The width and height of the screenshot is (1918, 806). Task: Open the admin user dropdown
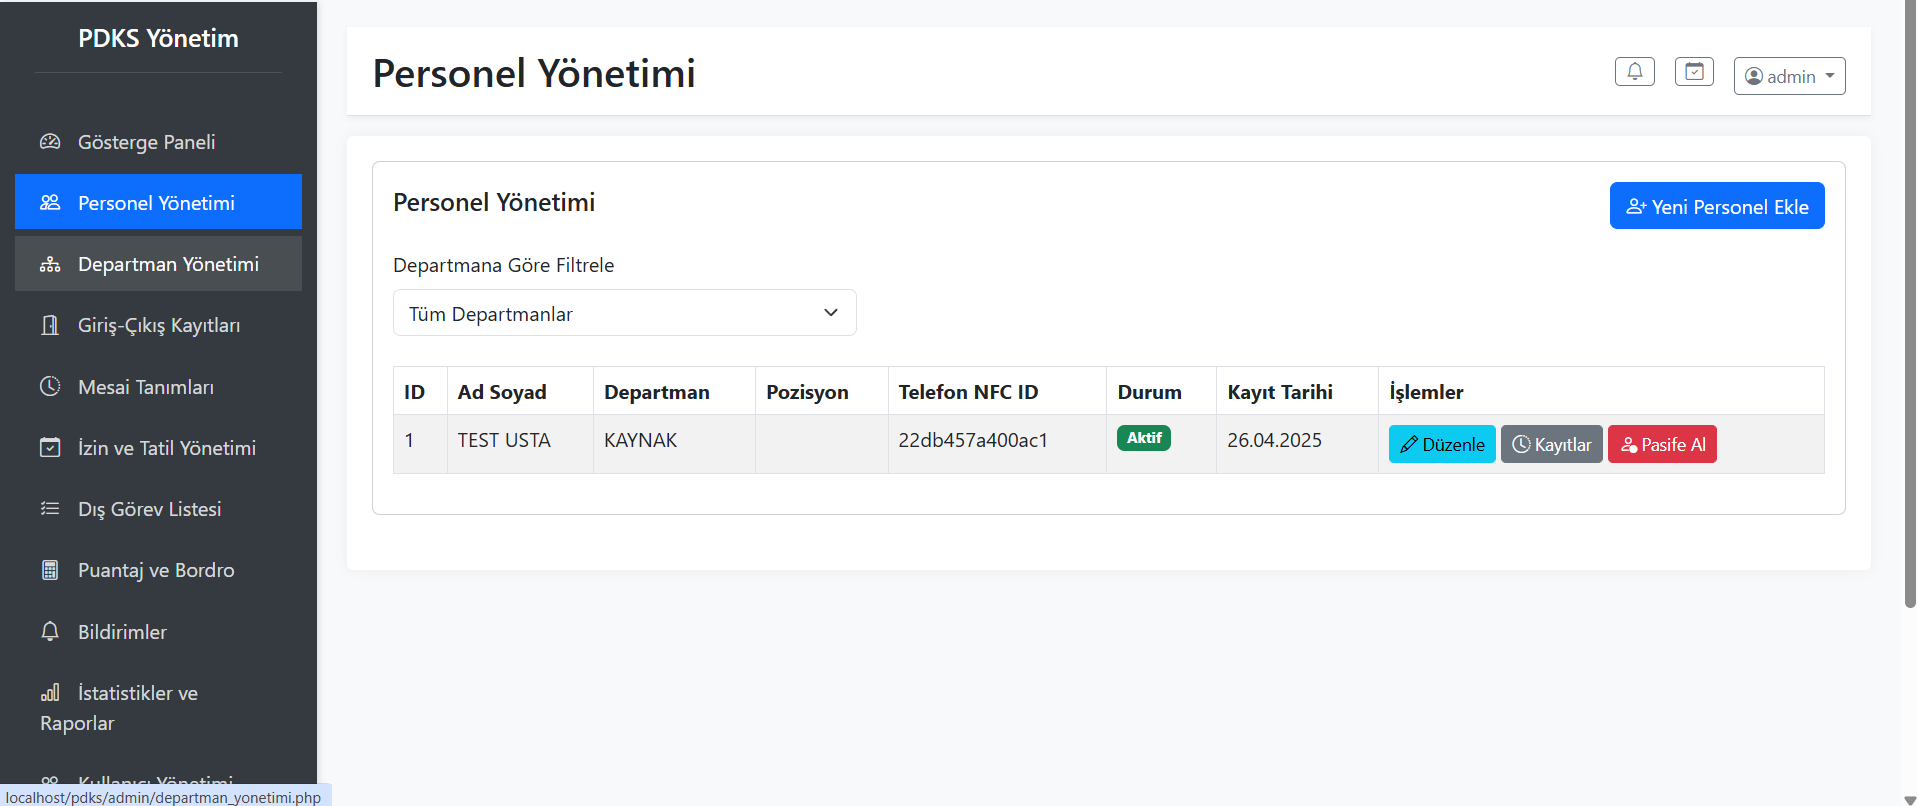pos(1789,76)
